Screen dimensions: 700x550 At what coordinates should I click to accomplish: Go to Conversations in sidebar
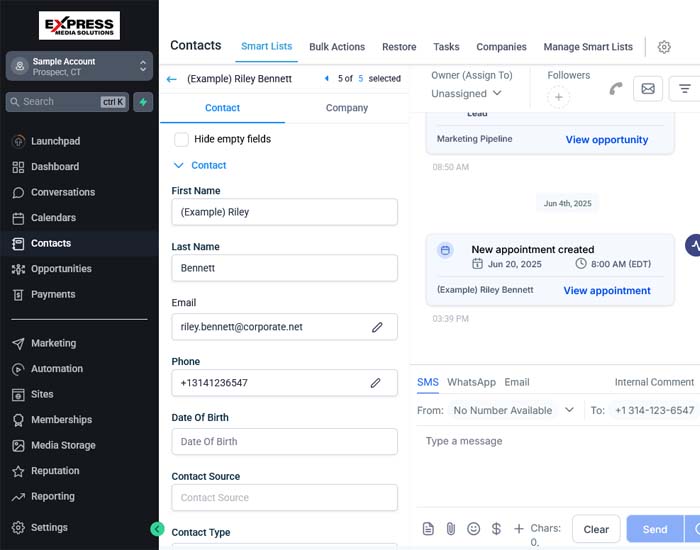(x=54, y=192)
